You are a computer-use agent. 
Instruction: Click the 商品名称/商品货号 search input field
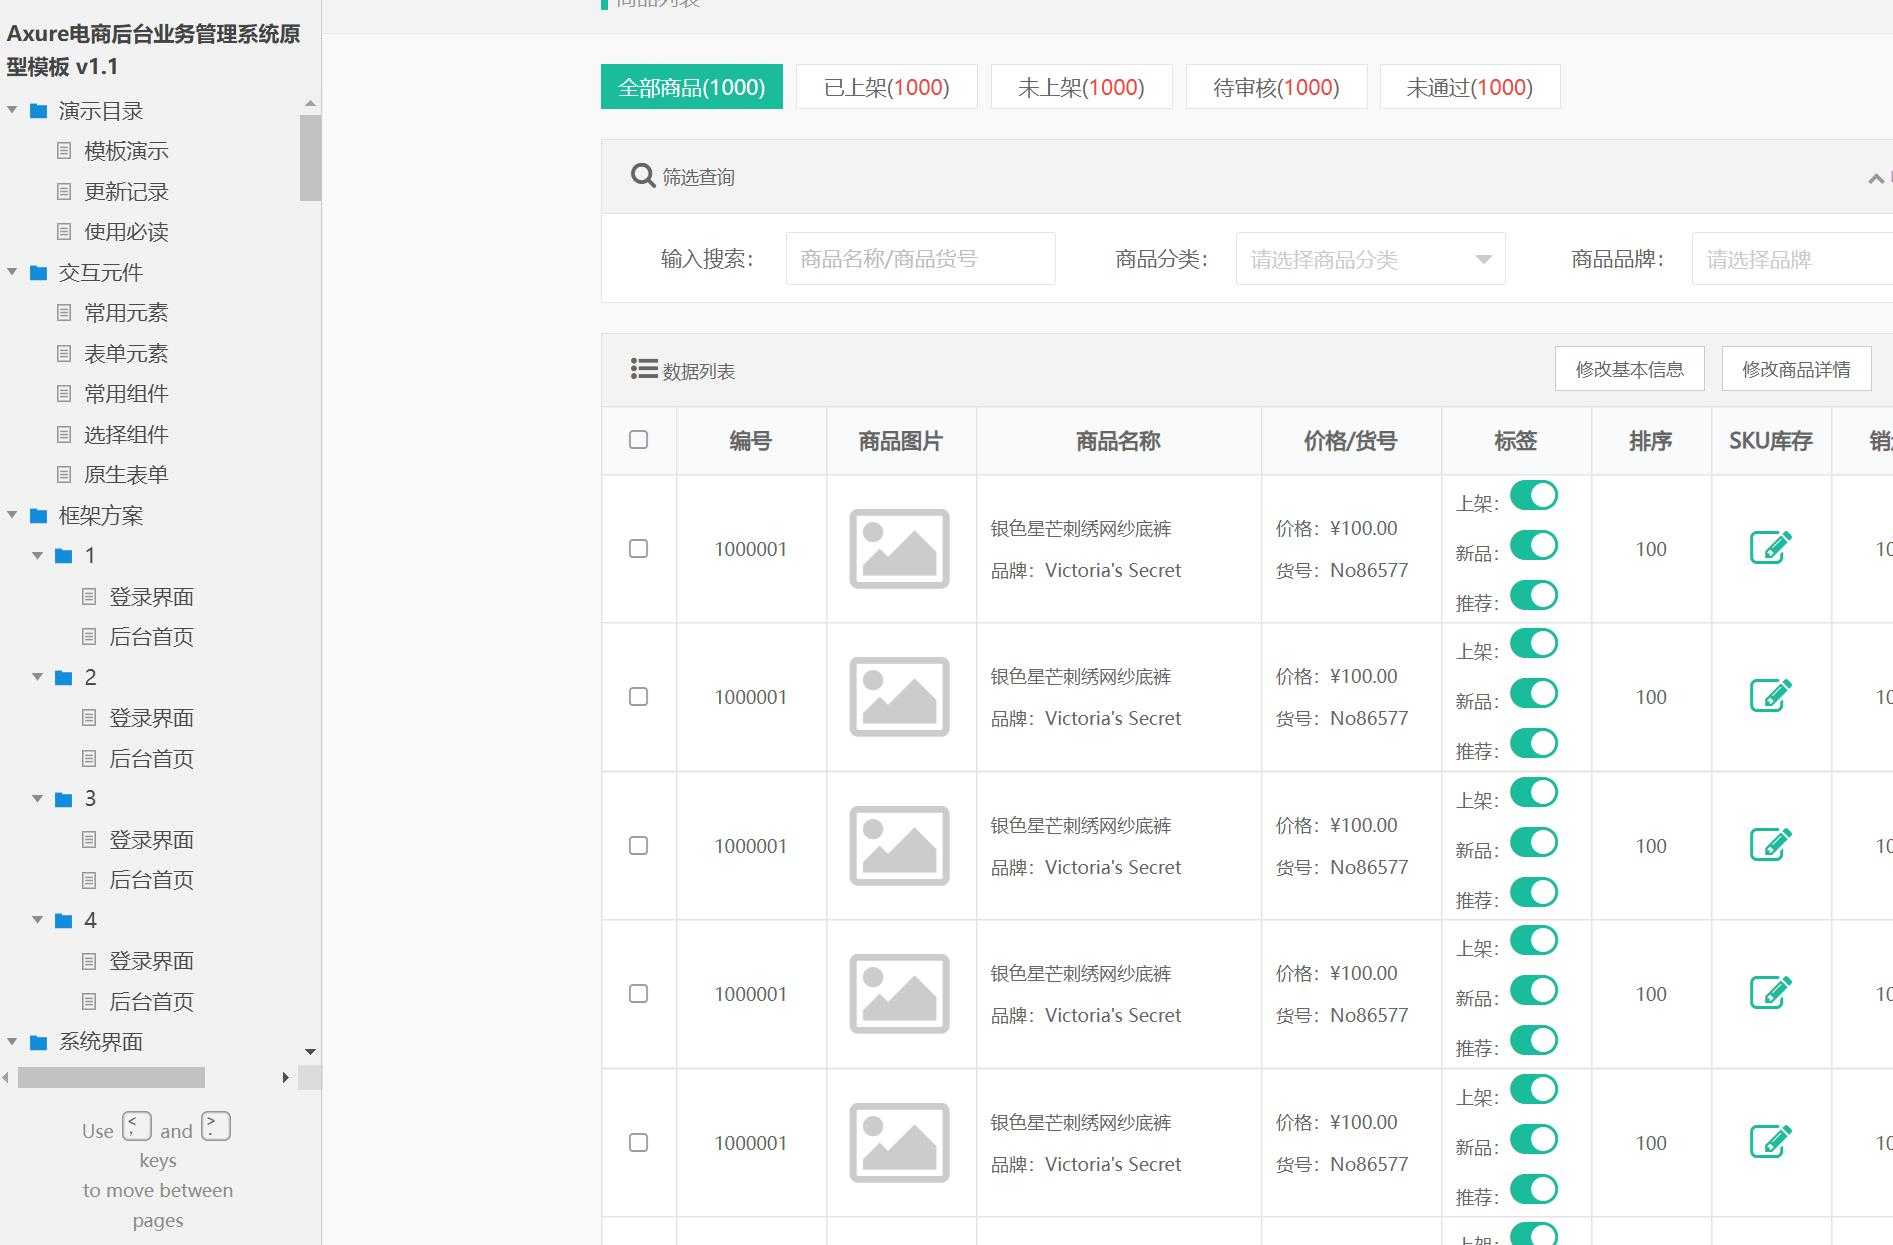919,258
